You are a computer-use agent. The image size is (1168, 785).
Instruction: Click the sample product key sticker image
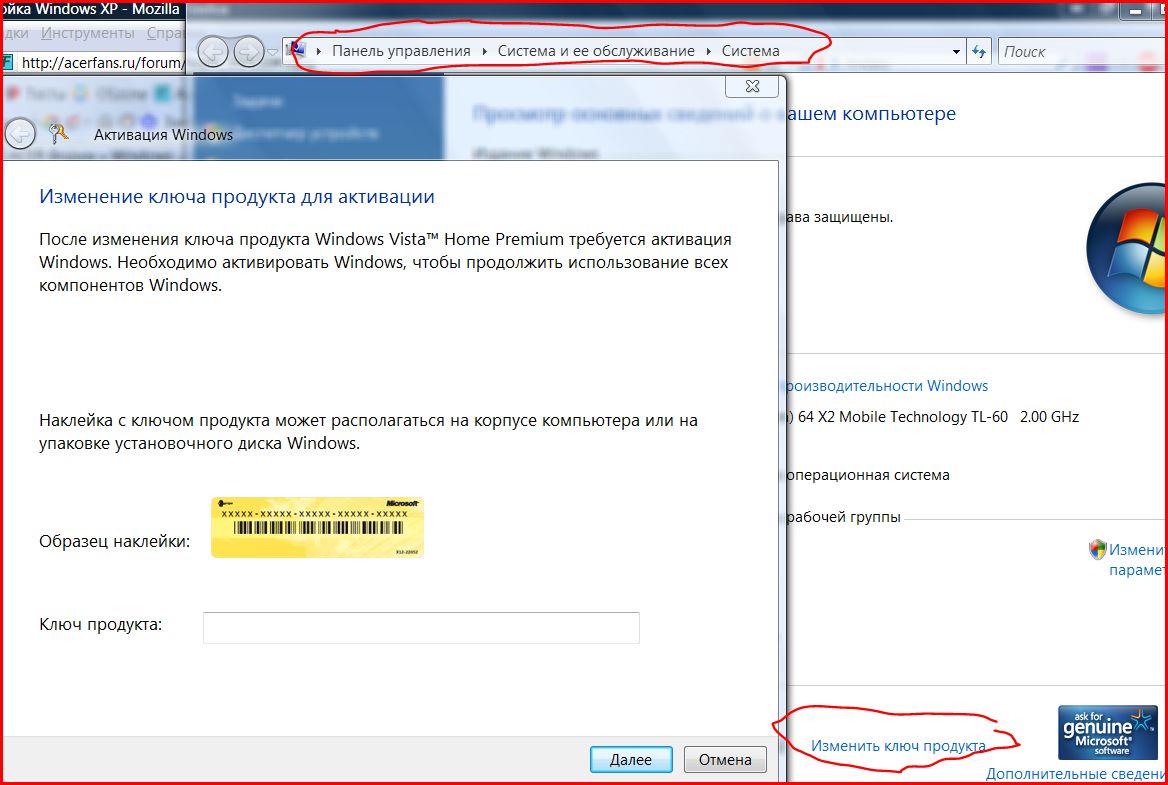coord(317,527)
